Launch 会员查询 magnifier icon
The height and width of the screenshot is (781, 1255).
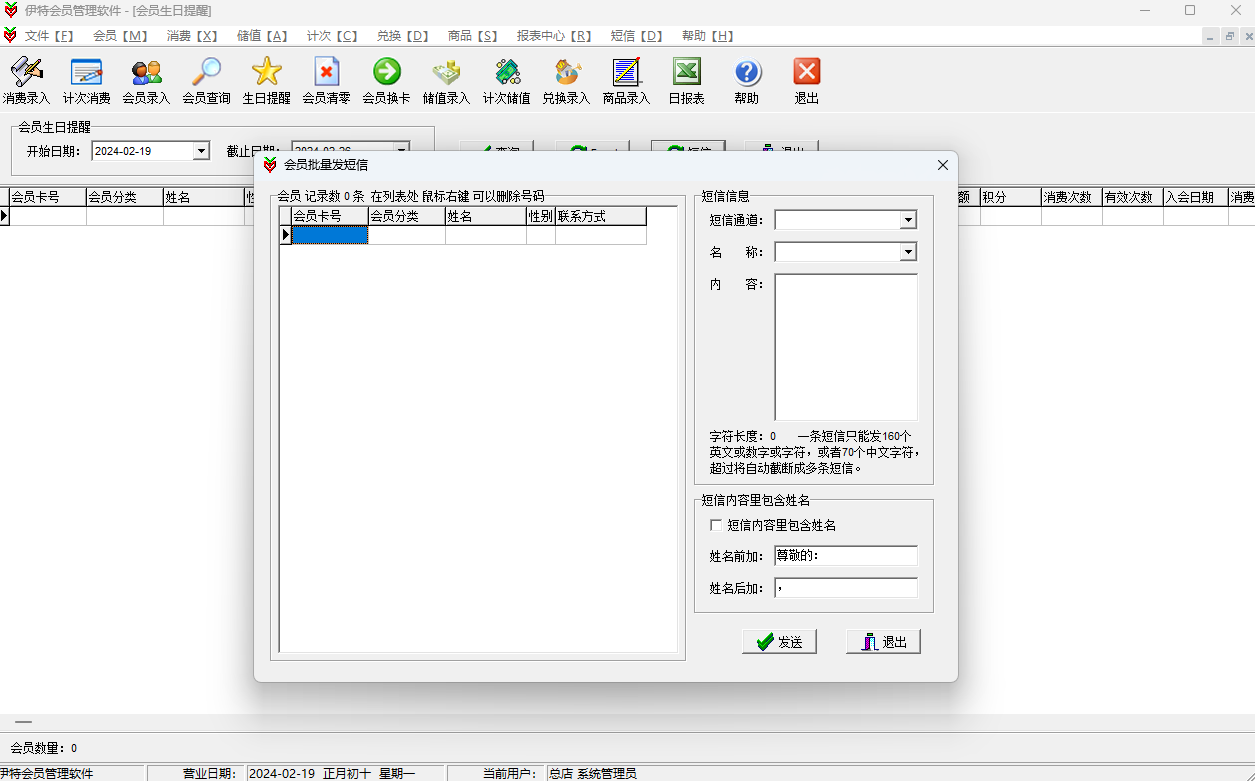206,81
